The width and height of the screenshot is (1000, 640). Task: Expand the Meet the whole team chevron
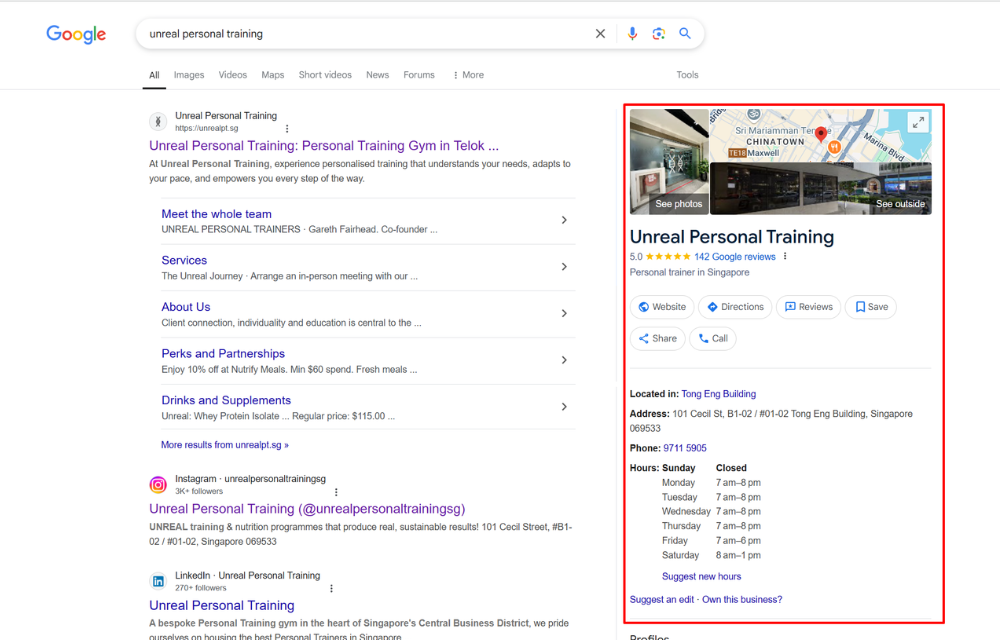[x=564, y=220]
